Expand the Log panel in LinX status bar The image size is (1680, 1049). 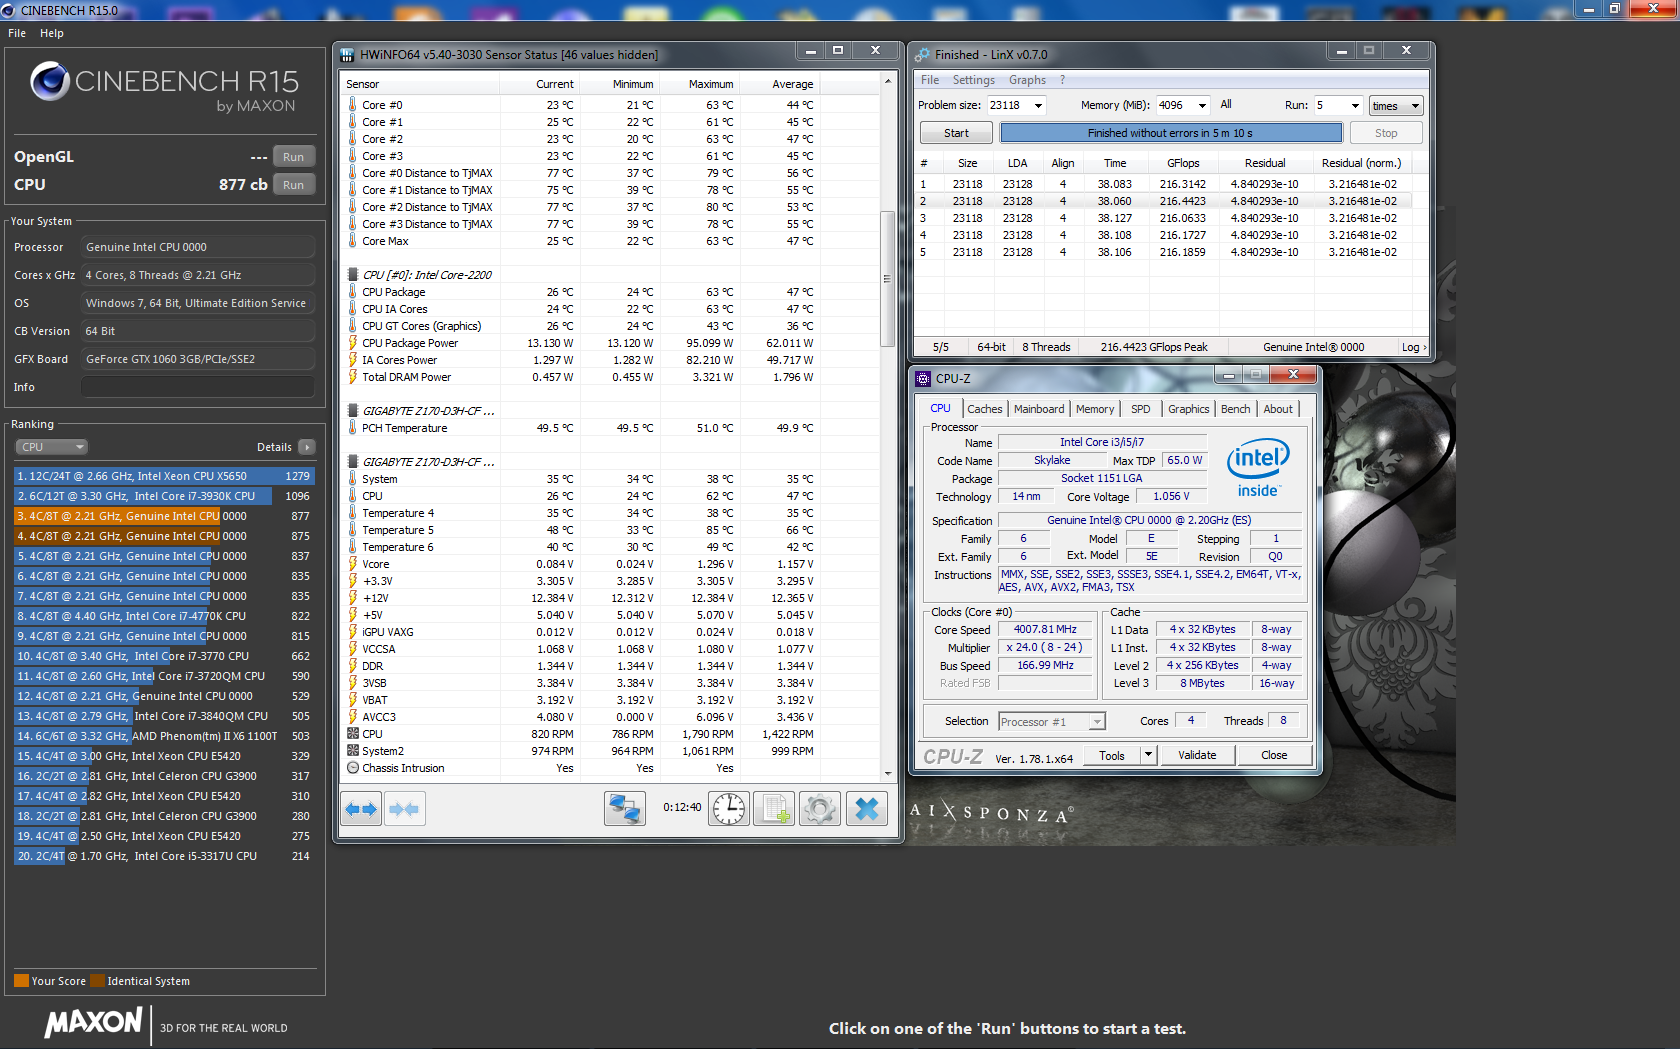coord(1414,347)
